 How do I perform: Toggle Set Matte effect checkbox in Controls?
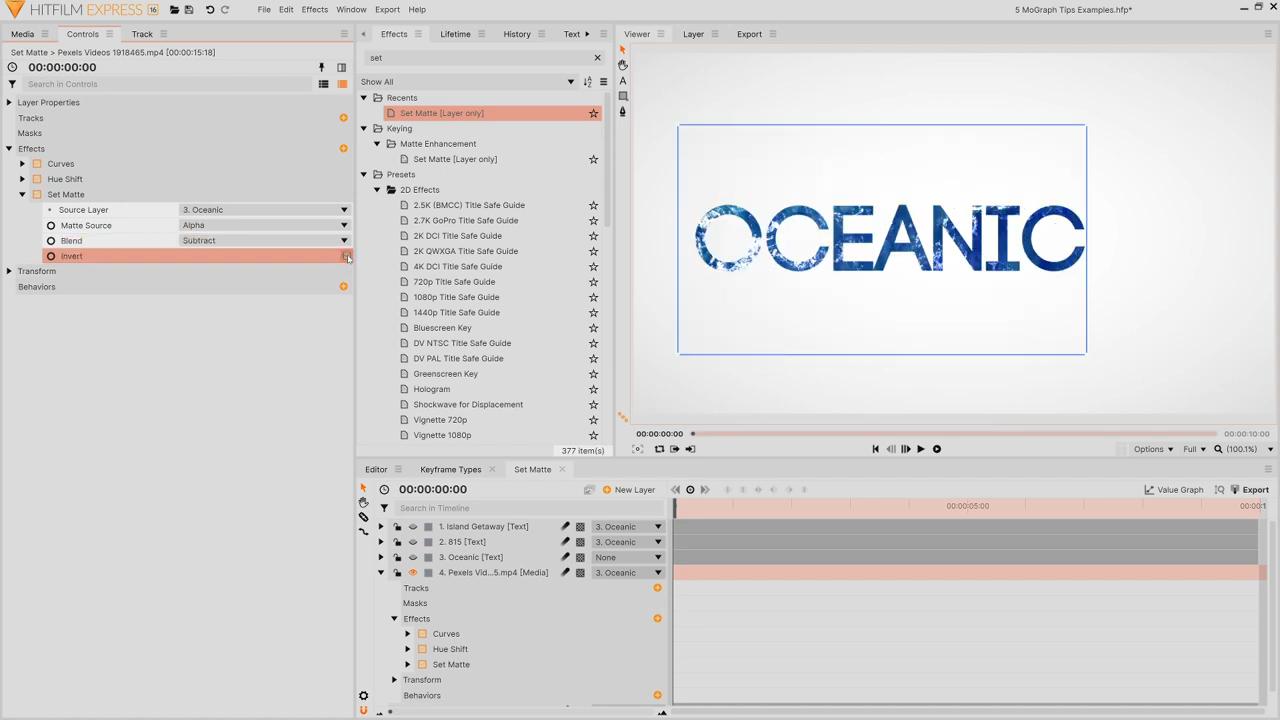click(37, 195)
